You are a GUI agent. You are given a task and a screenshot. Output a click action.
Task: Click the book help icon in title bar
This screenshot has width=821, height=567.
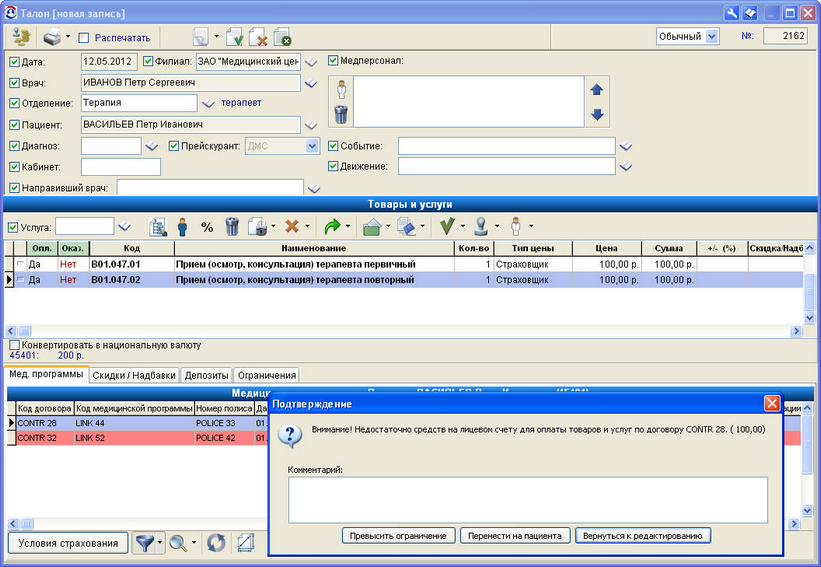tap(750, 13)
